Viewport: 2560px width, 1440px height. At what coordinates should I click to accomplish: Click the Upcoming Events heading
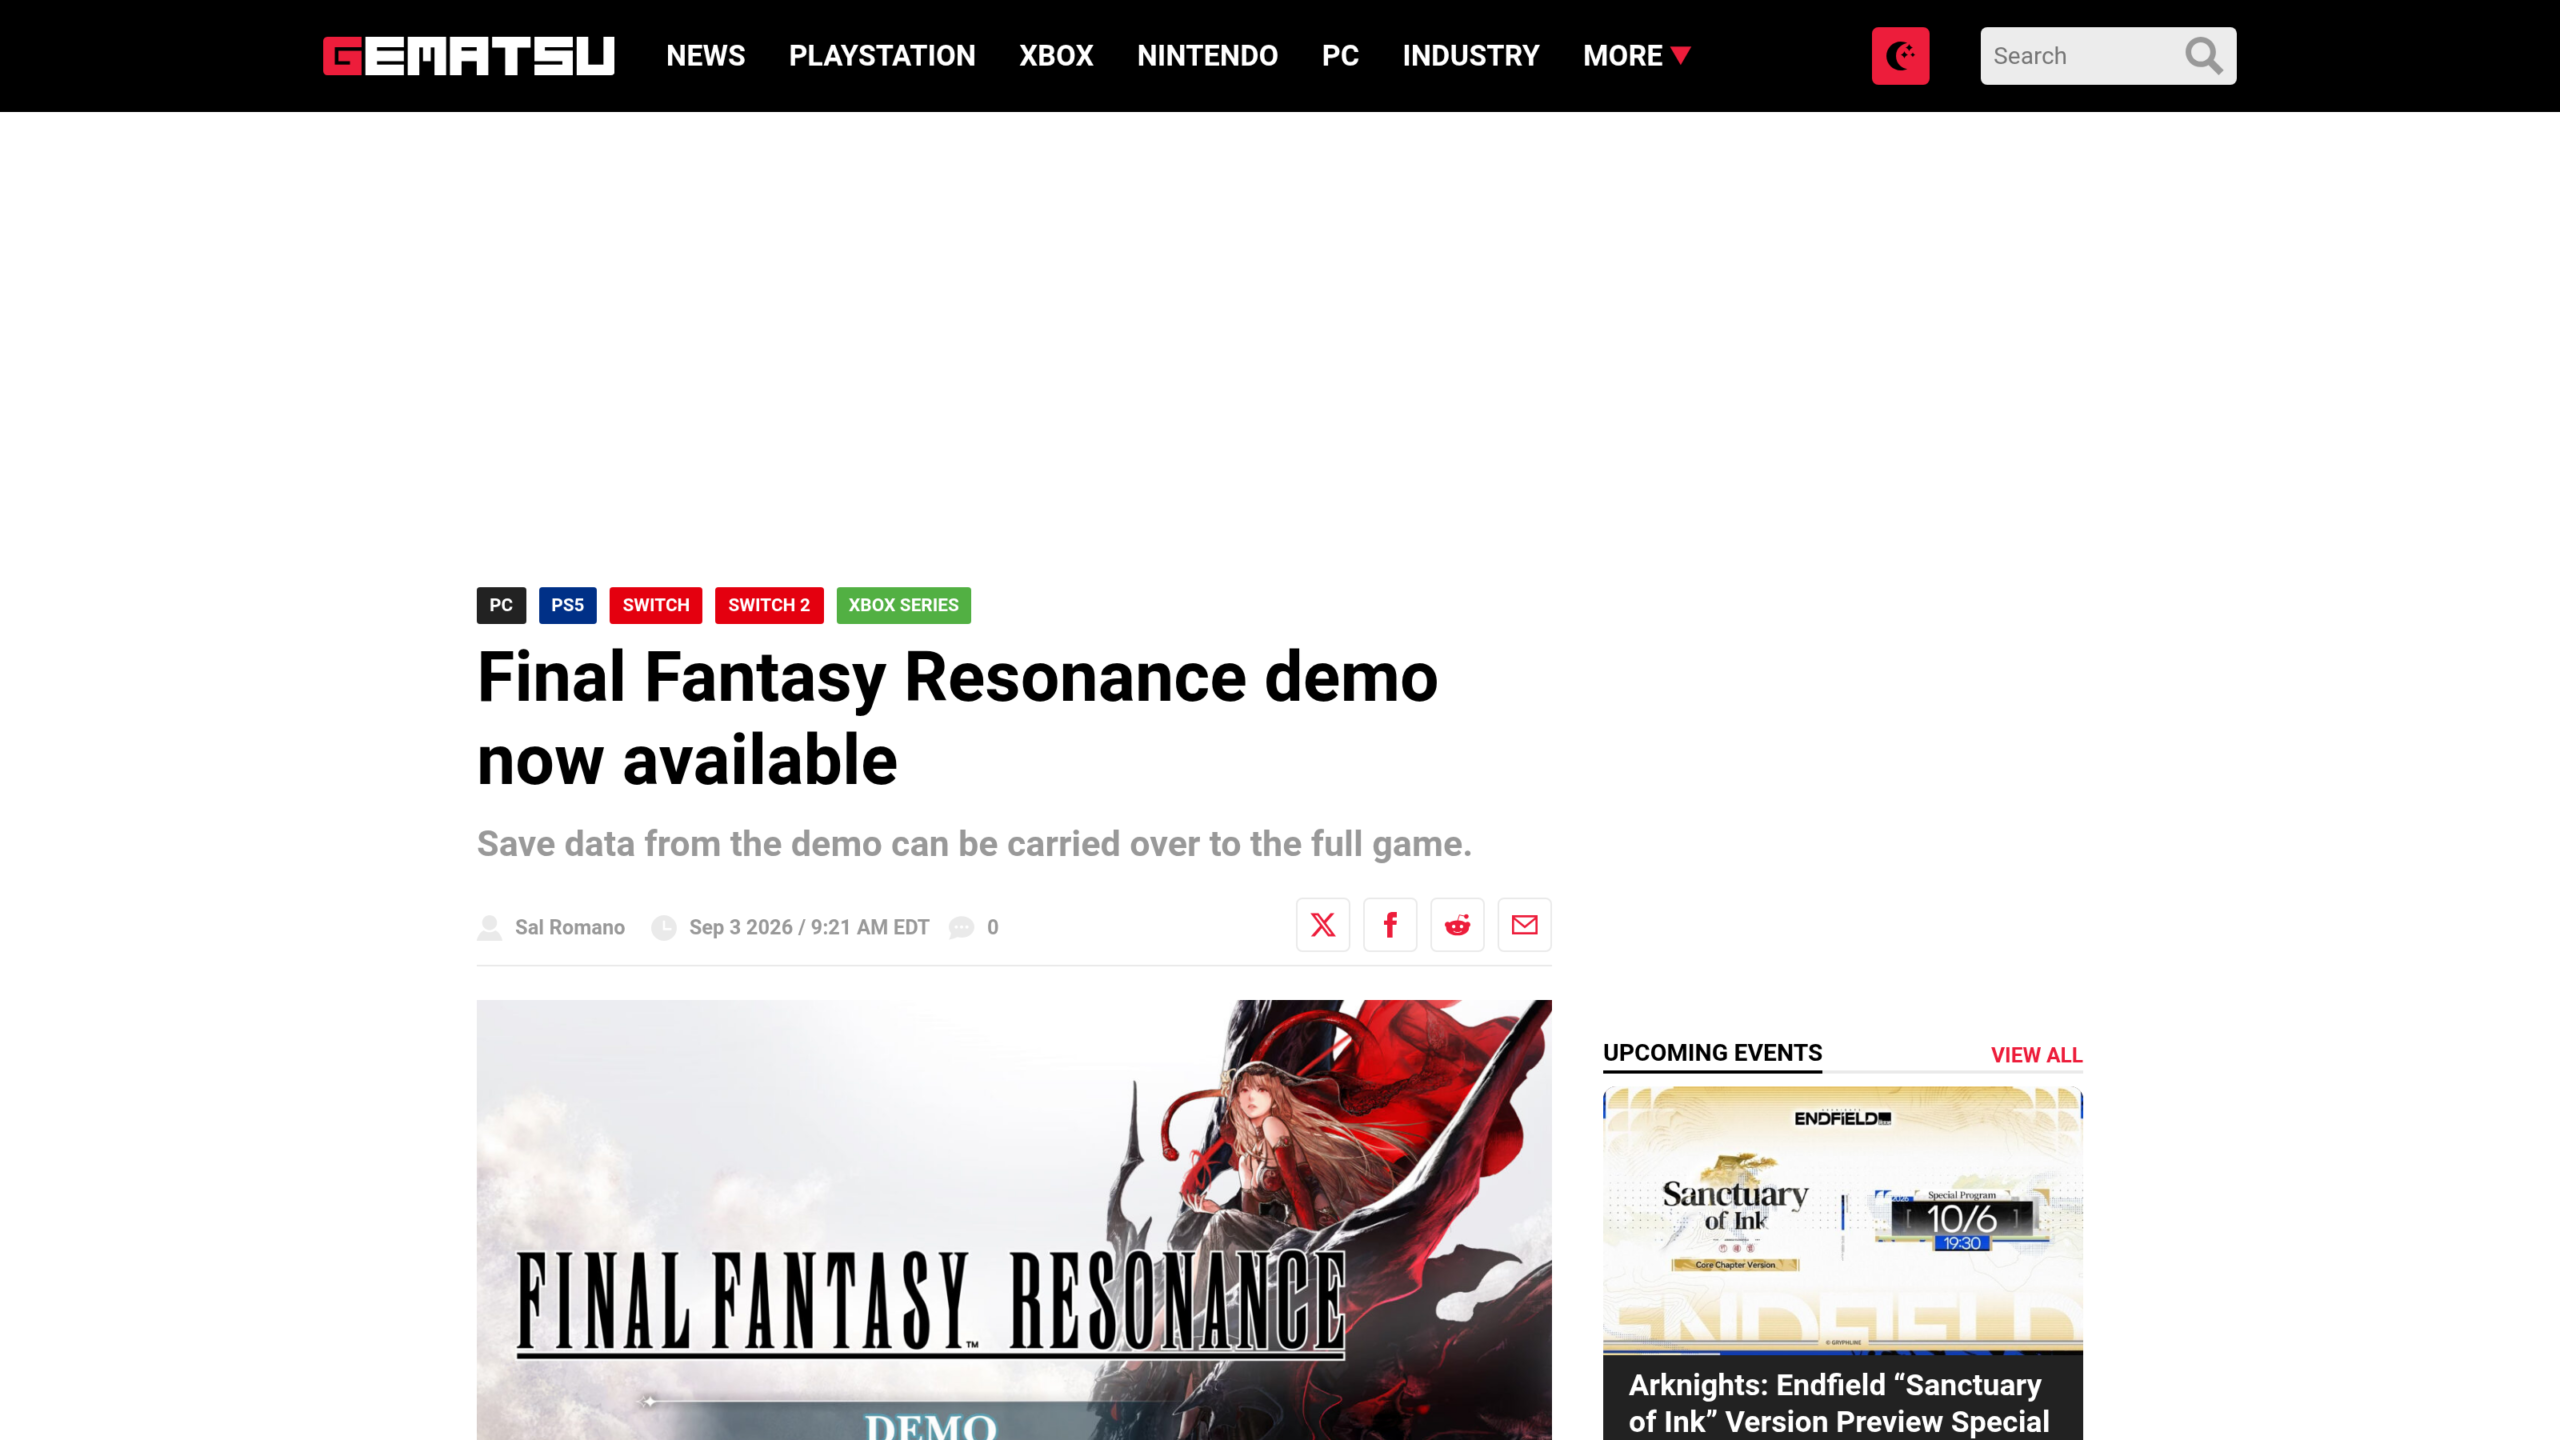pyautogui.click(x=1712, y=1053)
